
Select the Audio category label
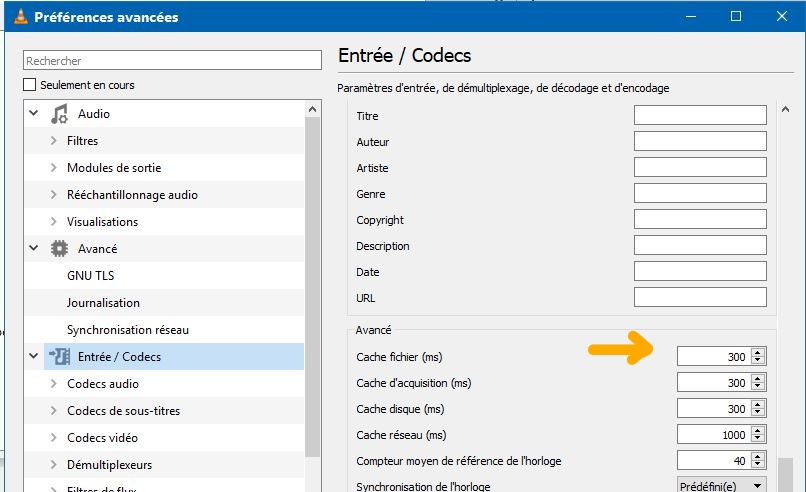click(94, 114)
